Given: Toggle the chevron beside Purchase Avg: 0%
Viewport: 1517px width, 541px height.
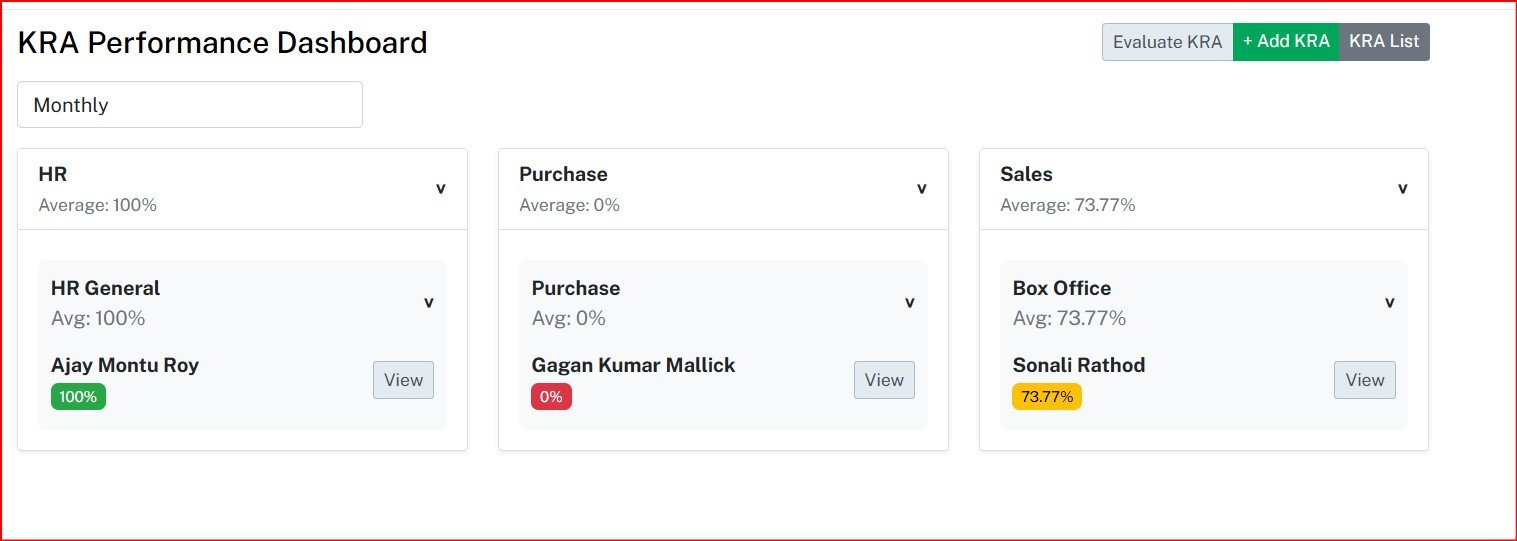Looking at the screenshot, I should click(909, 303).
